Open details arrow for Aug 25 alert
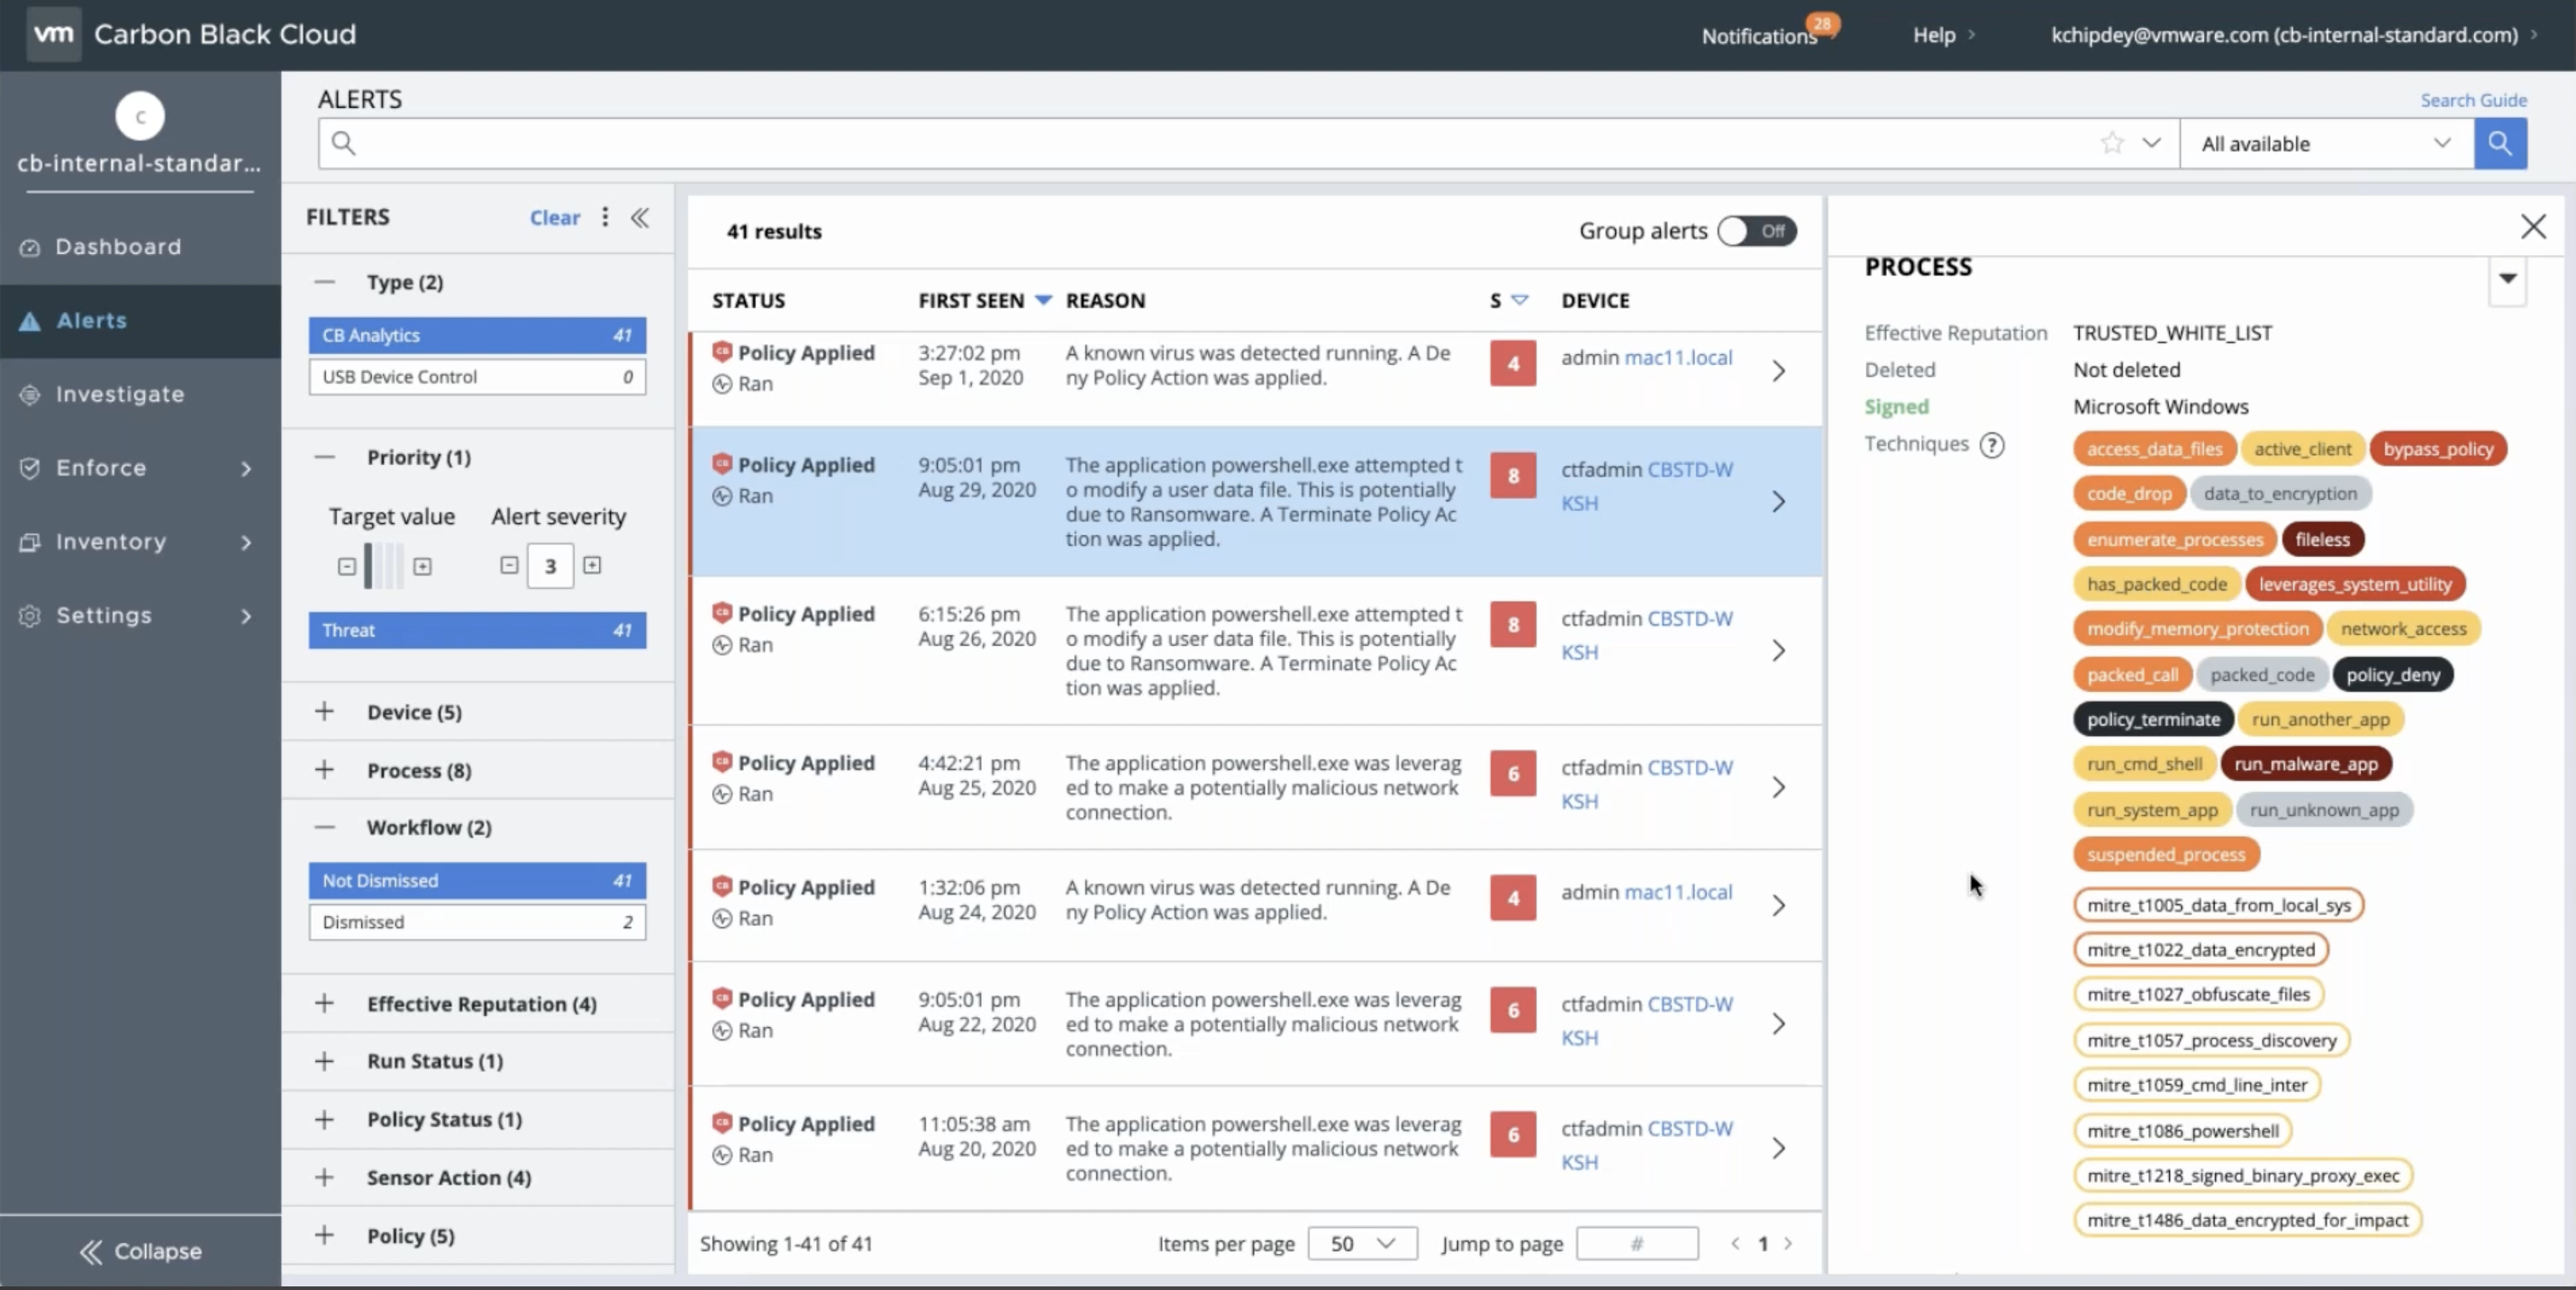Screen dimensions: 2576x1290 pos(1779,788)
